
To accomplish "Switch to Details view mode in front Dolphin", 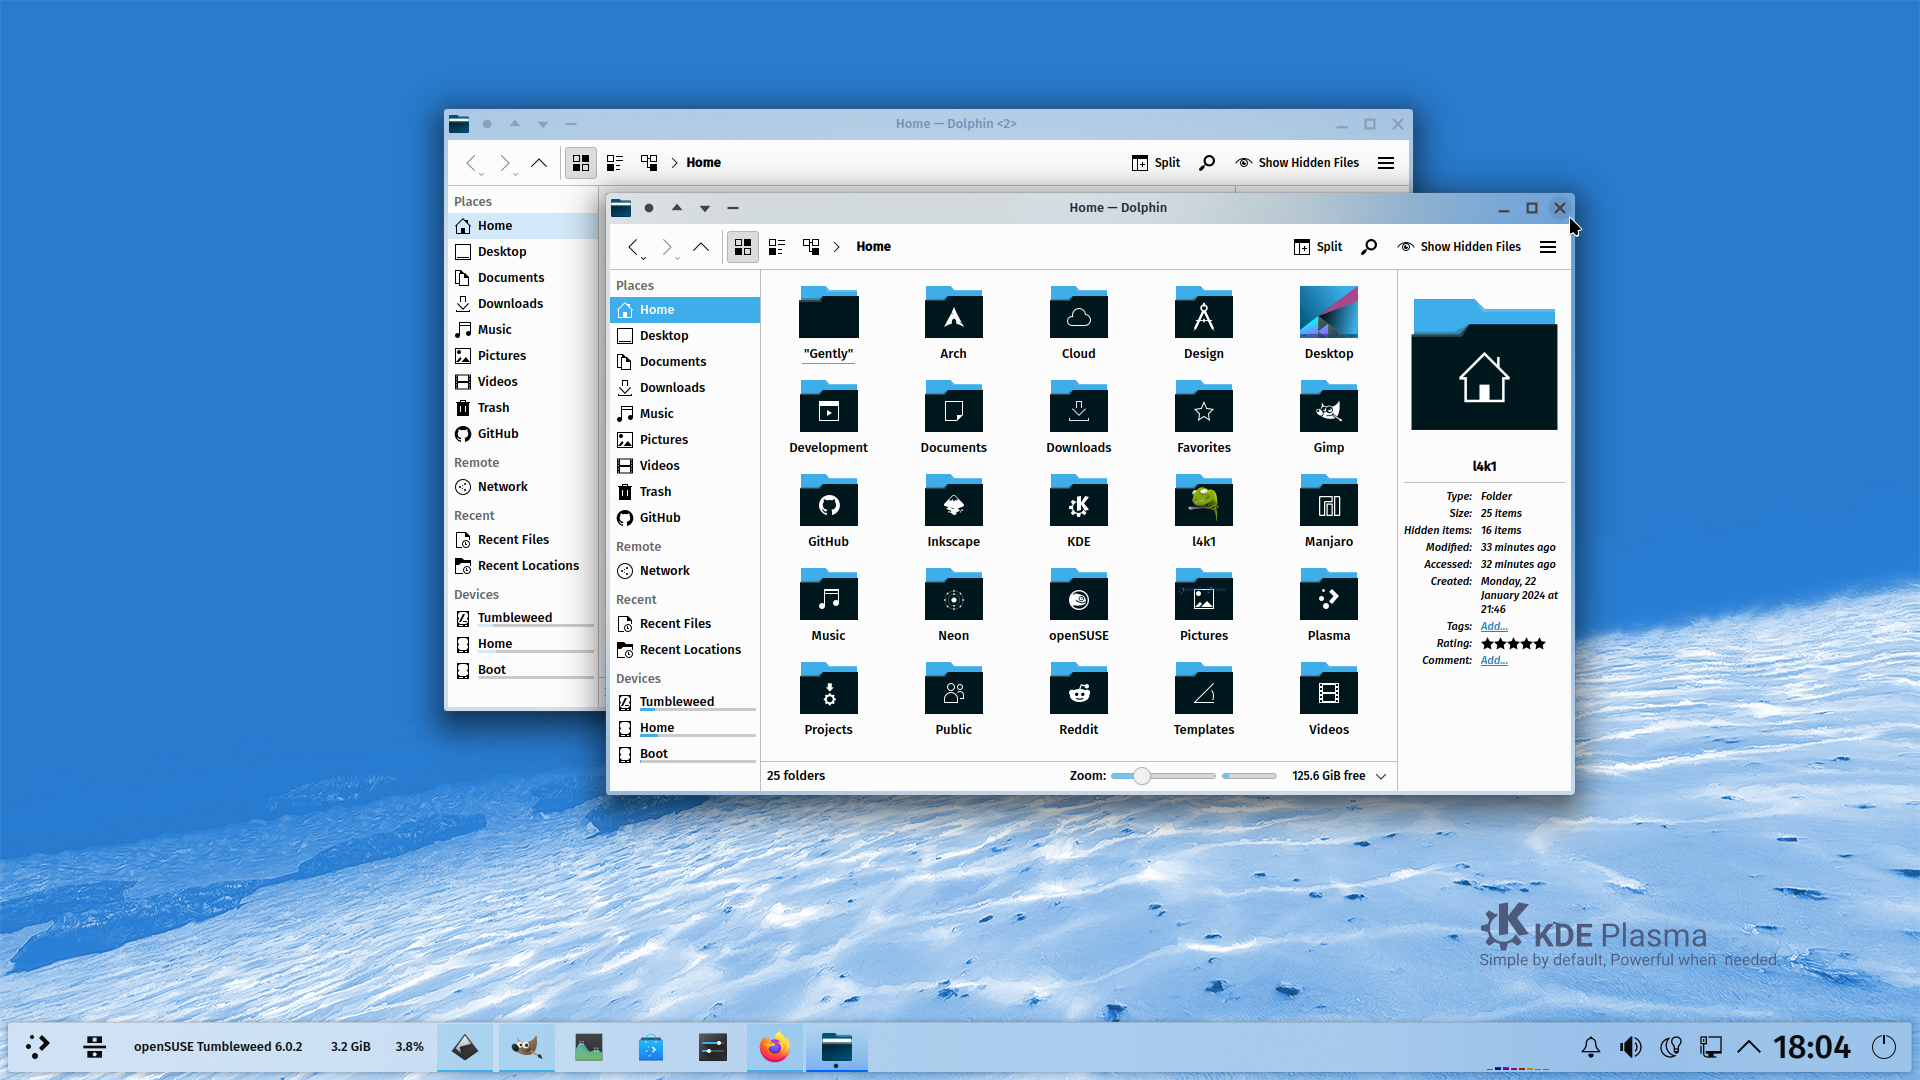I will (811, 247).
